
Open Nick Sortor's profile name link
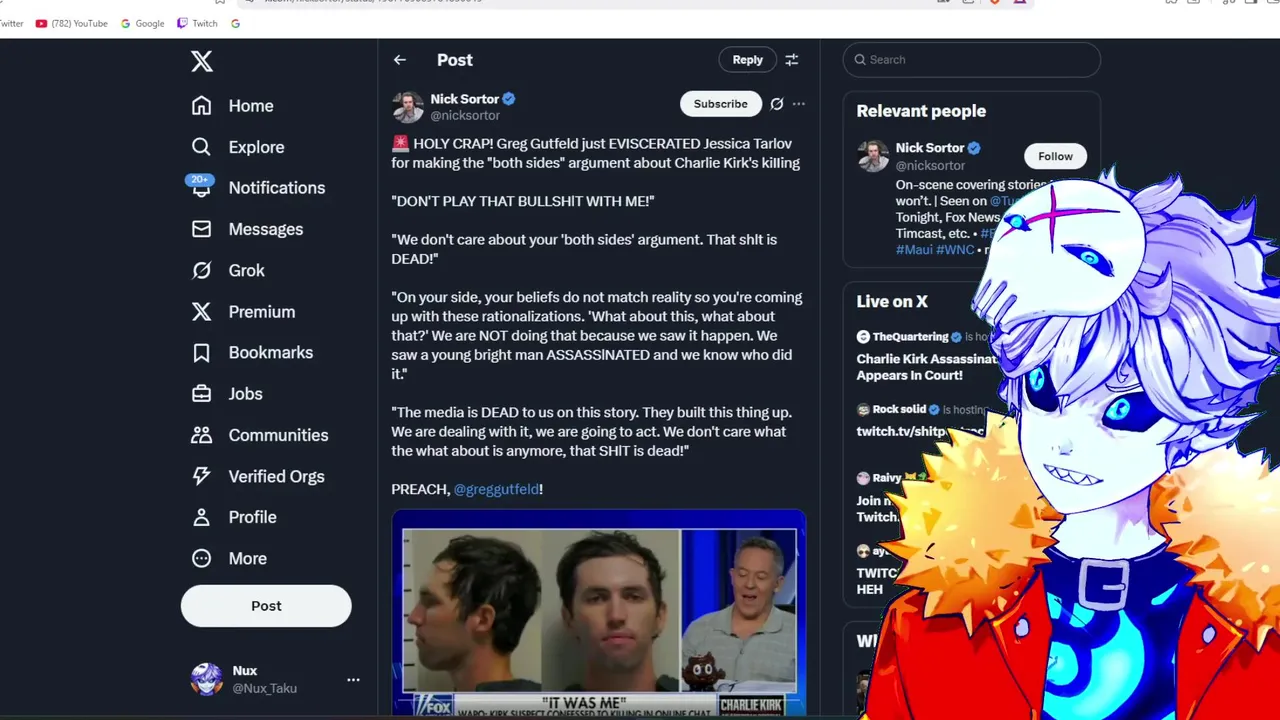click(465, 99)
